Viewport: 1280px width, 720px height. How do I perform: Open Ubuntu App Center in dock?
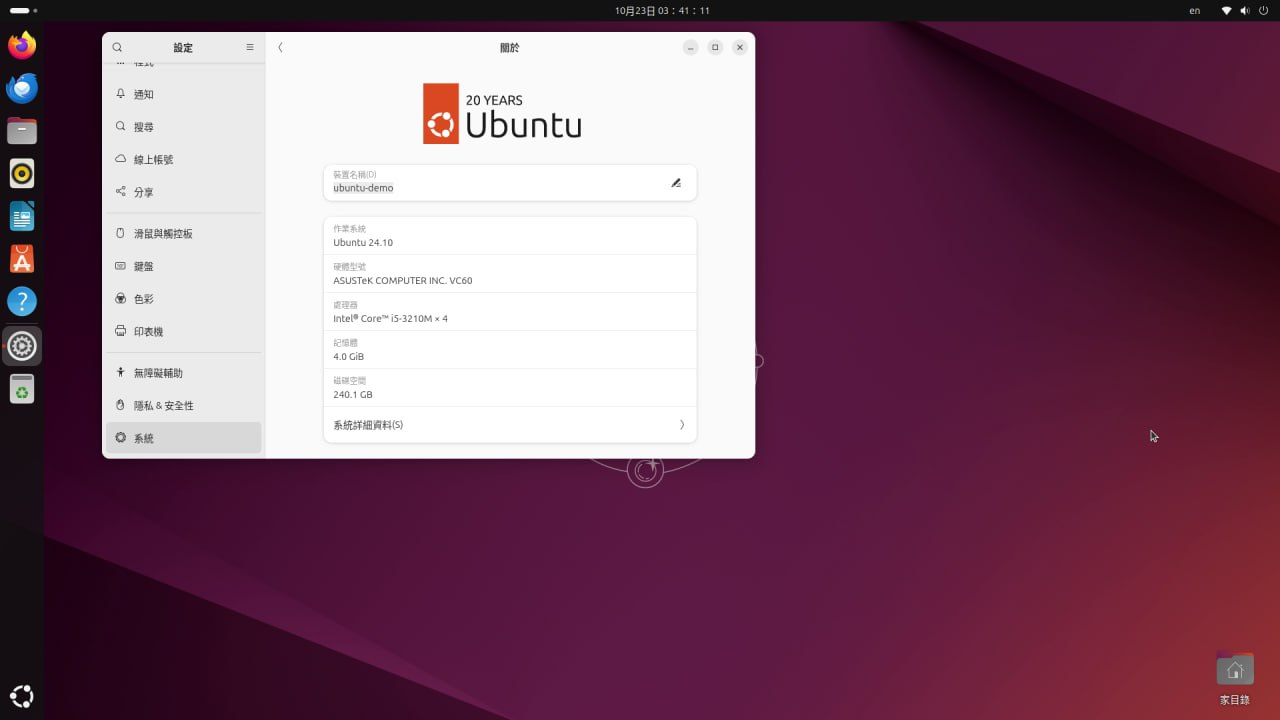tap(22, 259)
